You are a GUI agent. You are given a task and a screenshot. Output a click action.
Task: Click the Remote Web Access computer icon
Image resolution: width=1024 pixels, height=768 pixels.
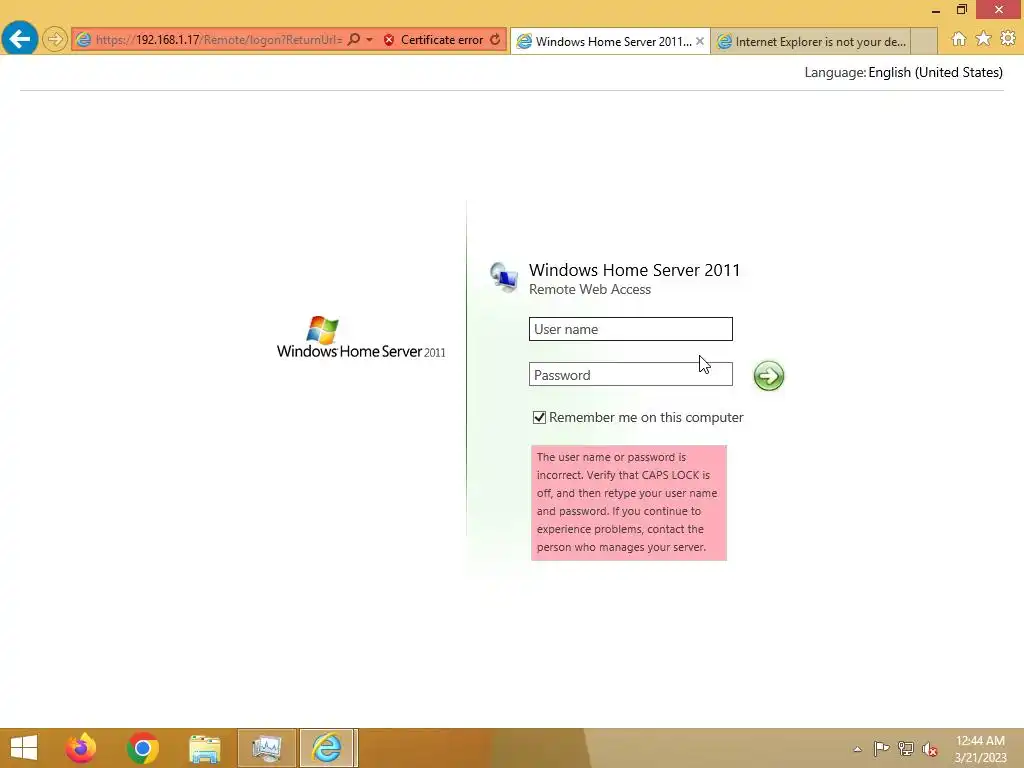click(x=504, y=278)
